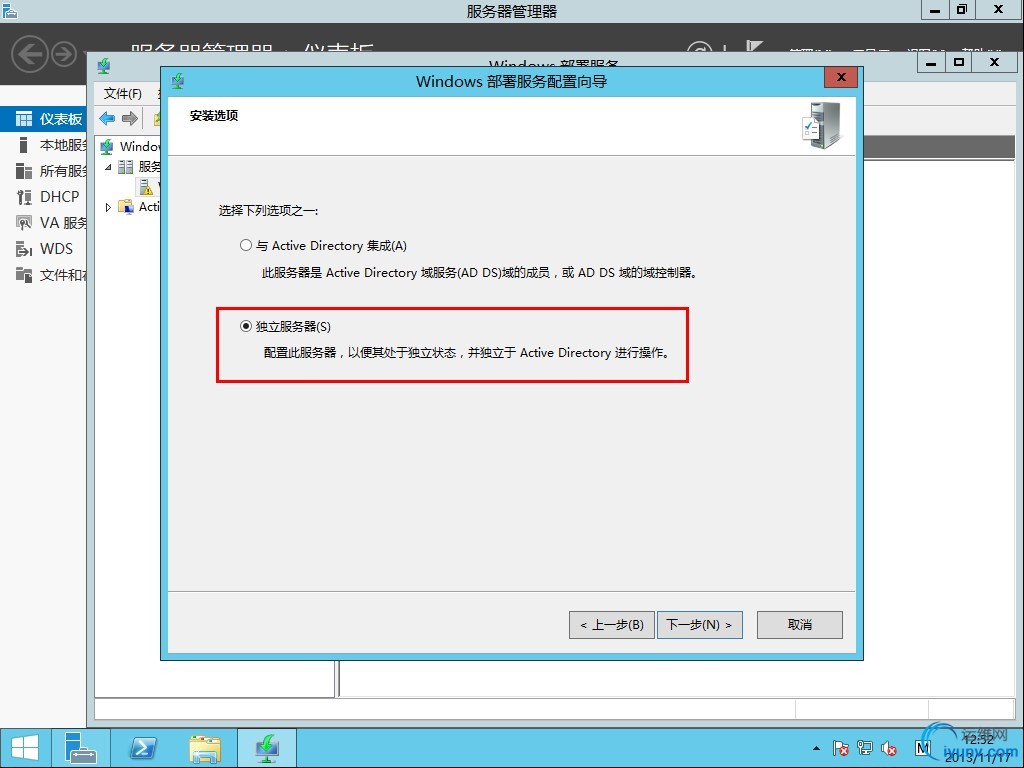Select the server node with warning icon
Screen dimensions: 1024x768
(x=148, y=187)
